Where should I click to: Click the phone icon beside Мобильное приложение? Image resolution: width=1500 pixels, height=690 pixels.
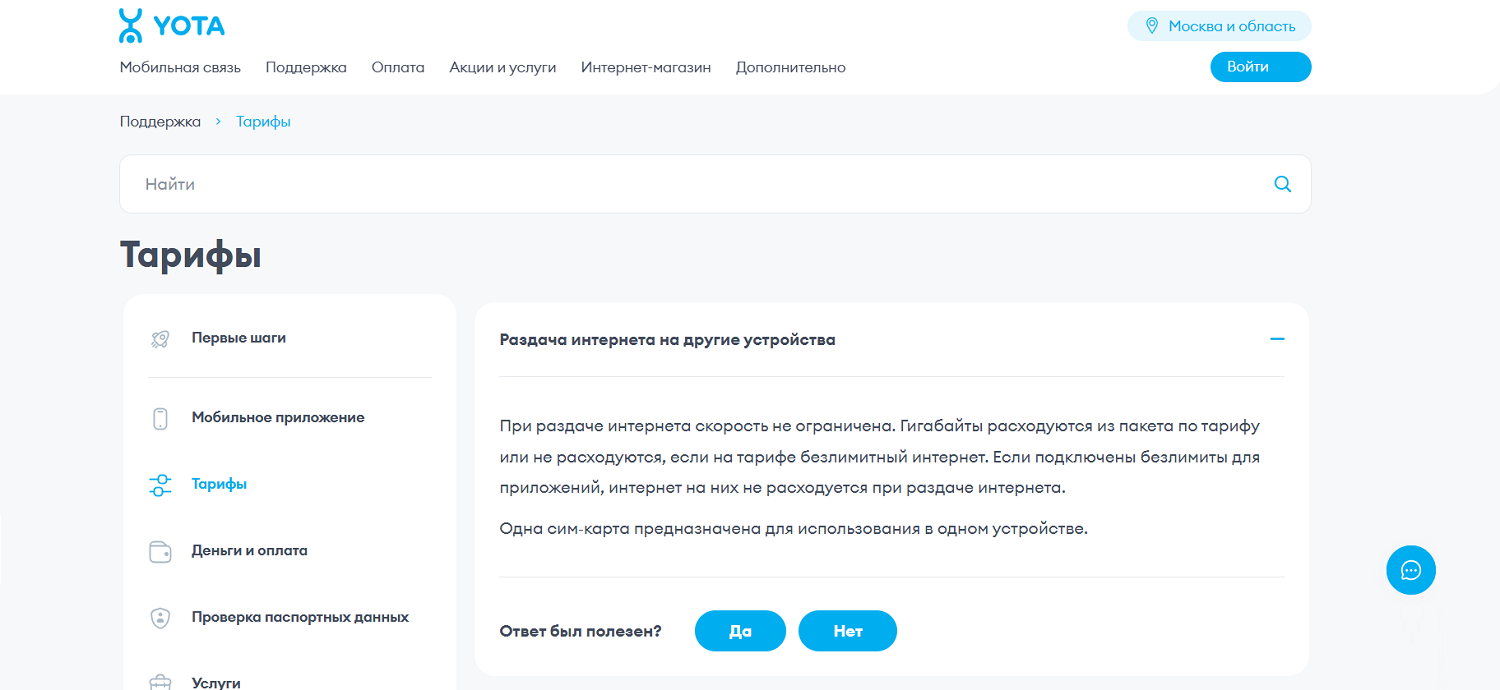pos(159,417)
